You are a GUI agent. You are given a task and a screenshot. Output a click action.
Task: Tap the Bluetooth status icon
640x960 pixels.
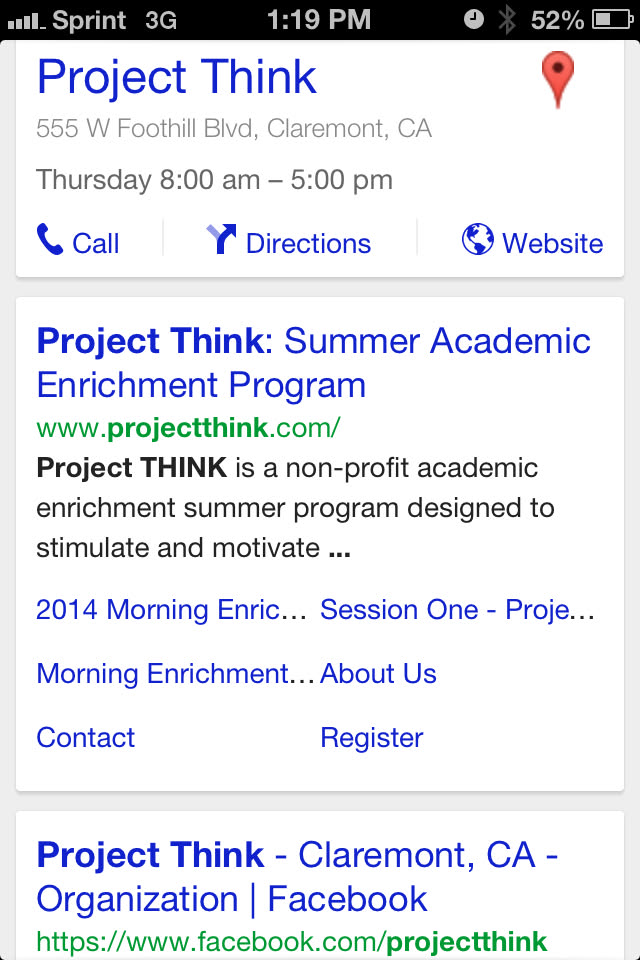pos(507,19)
